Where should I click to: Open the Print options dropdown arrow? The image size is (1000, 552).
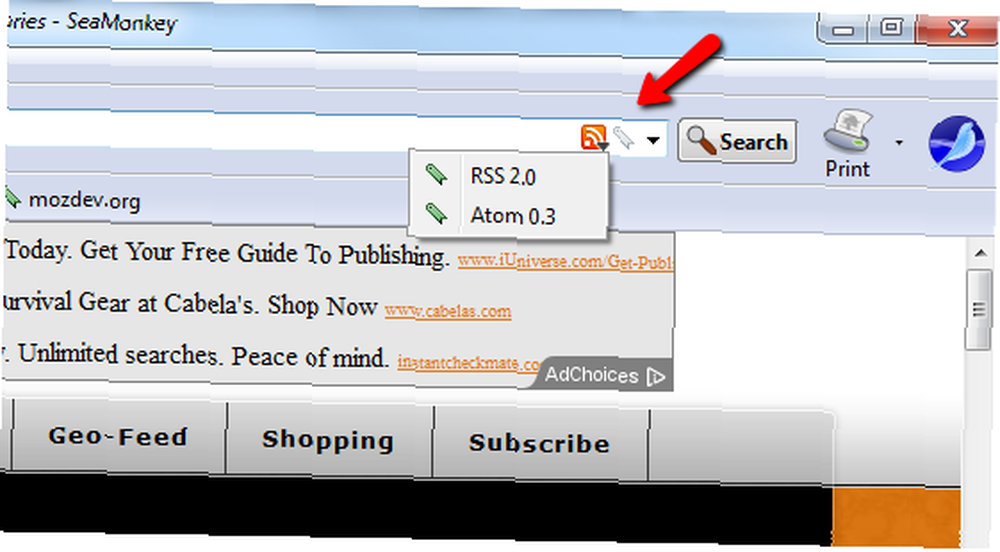pos(899,143)
